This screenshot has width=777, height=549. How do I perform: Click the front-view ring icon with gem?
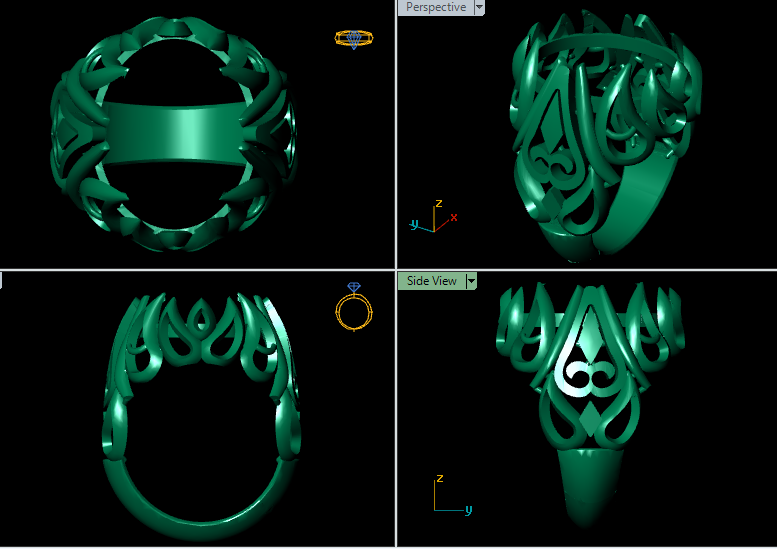[x=354, y=309]
